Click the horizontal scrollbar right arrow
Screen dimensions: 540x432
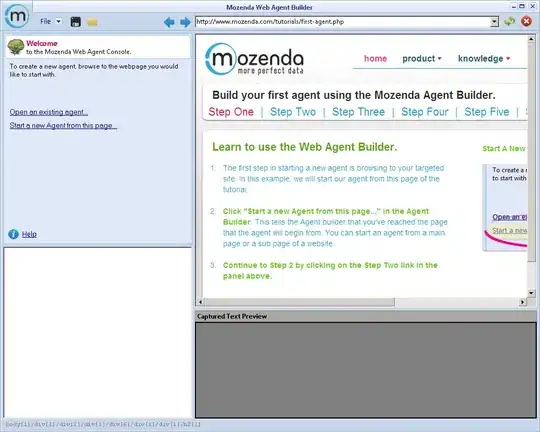click(x=523, y=302)
